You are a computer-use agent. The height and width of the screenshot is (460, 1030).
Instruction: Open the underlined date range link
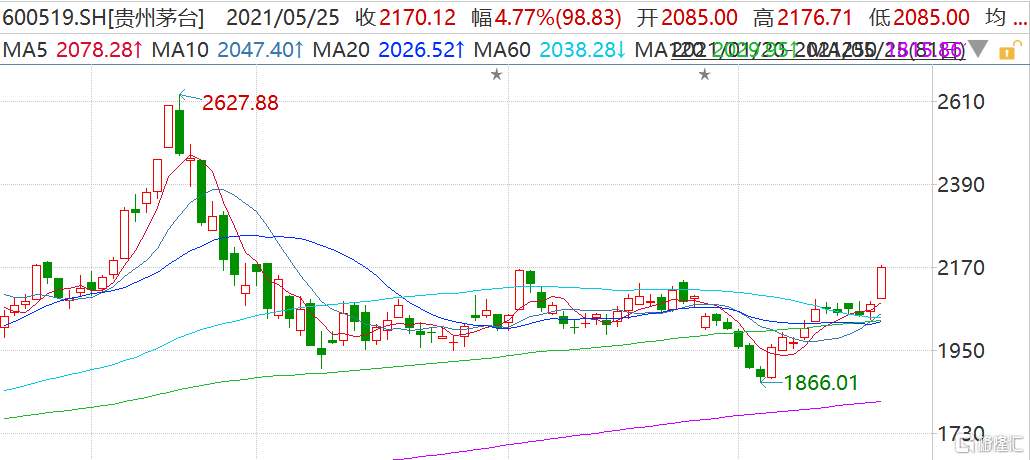817,50
